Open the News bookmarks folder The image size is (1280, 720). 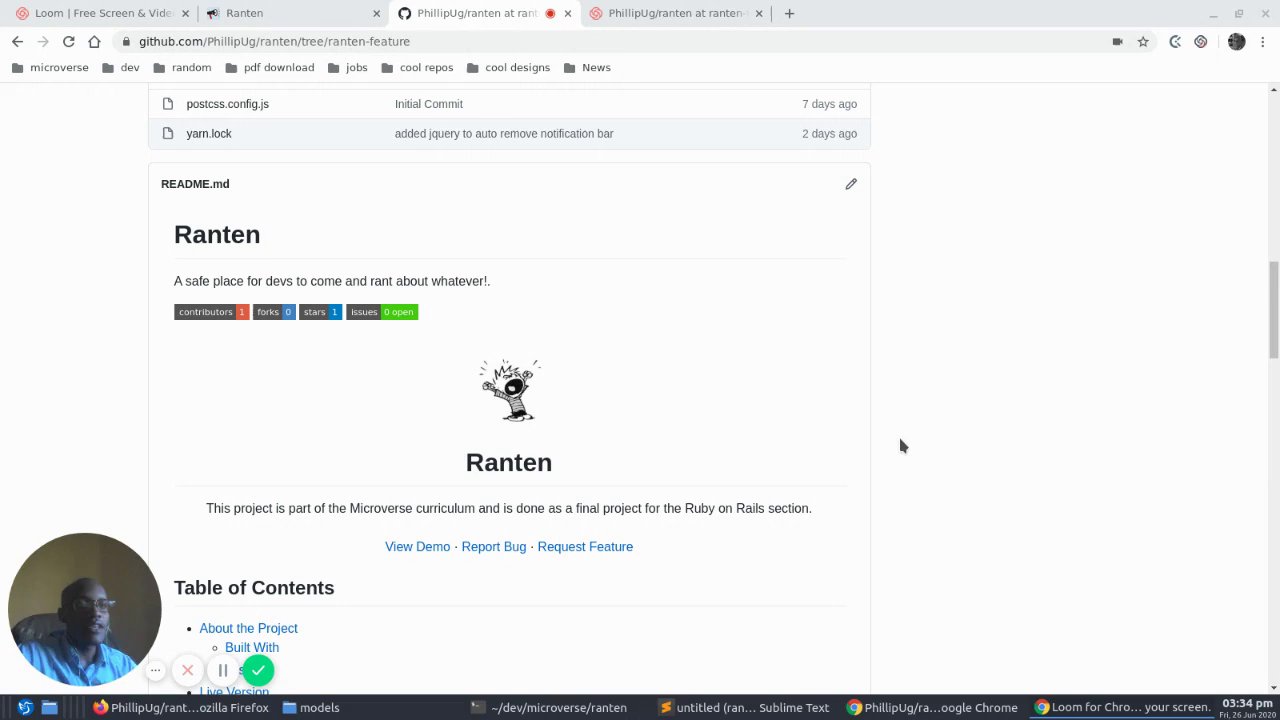[x=587, y=67]
